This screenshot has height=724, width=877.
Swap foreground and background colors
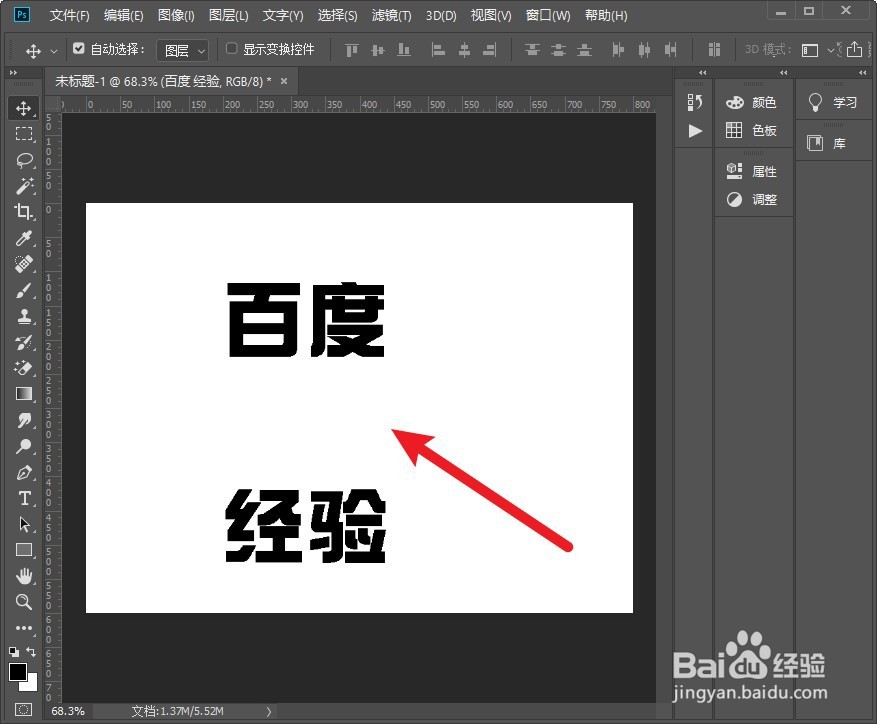(x=31, y=652)
